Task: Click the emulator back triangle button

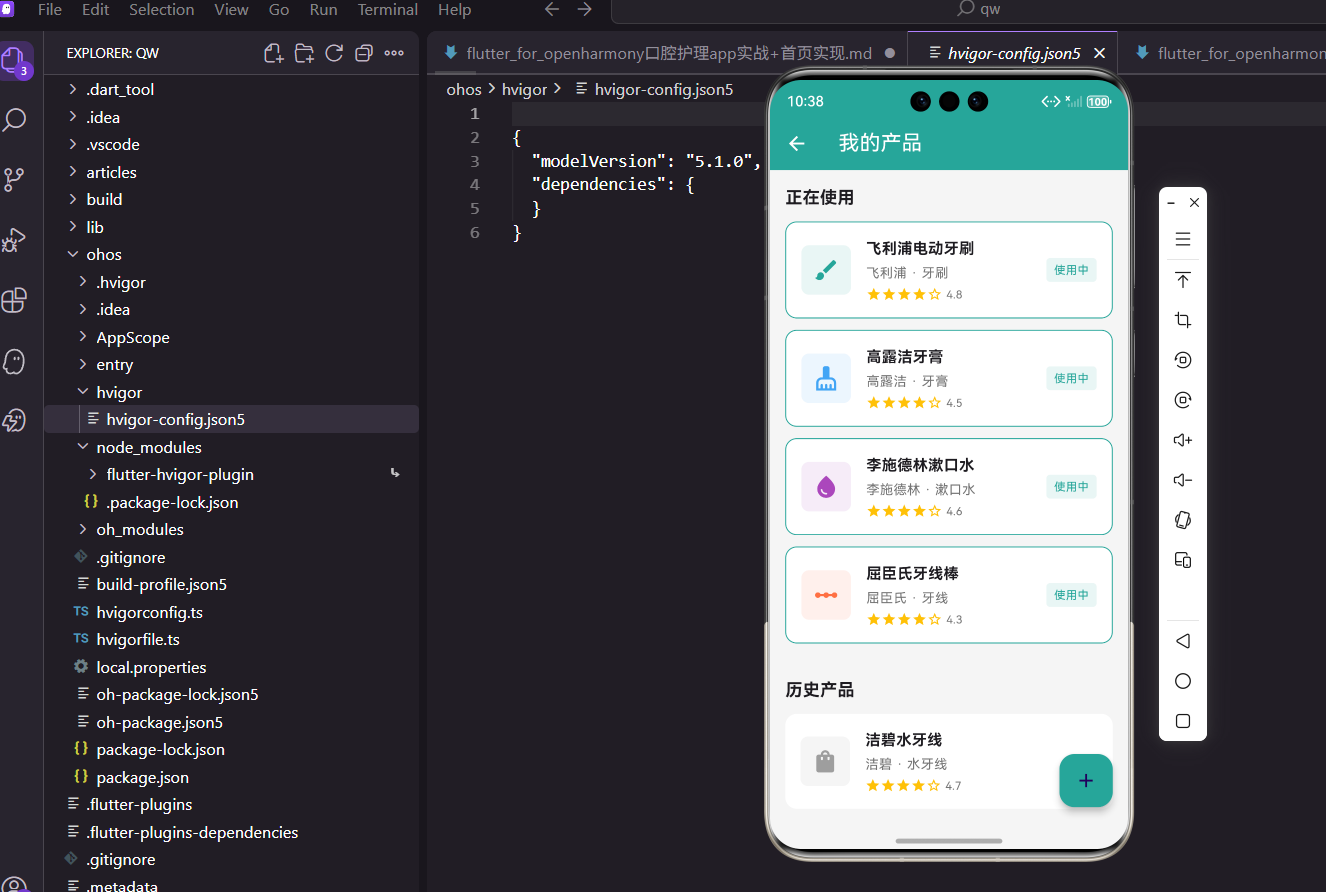Action: coord(1183,641)
